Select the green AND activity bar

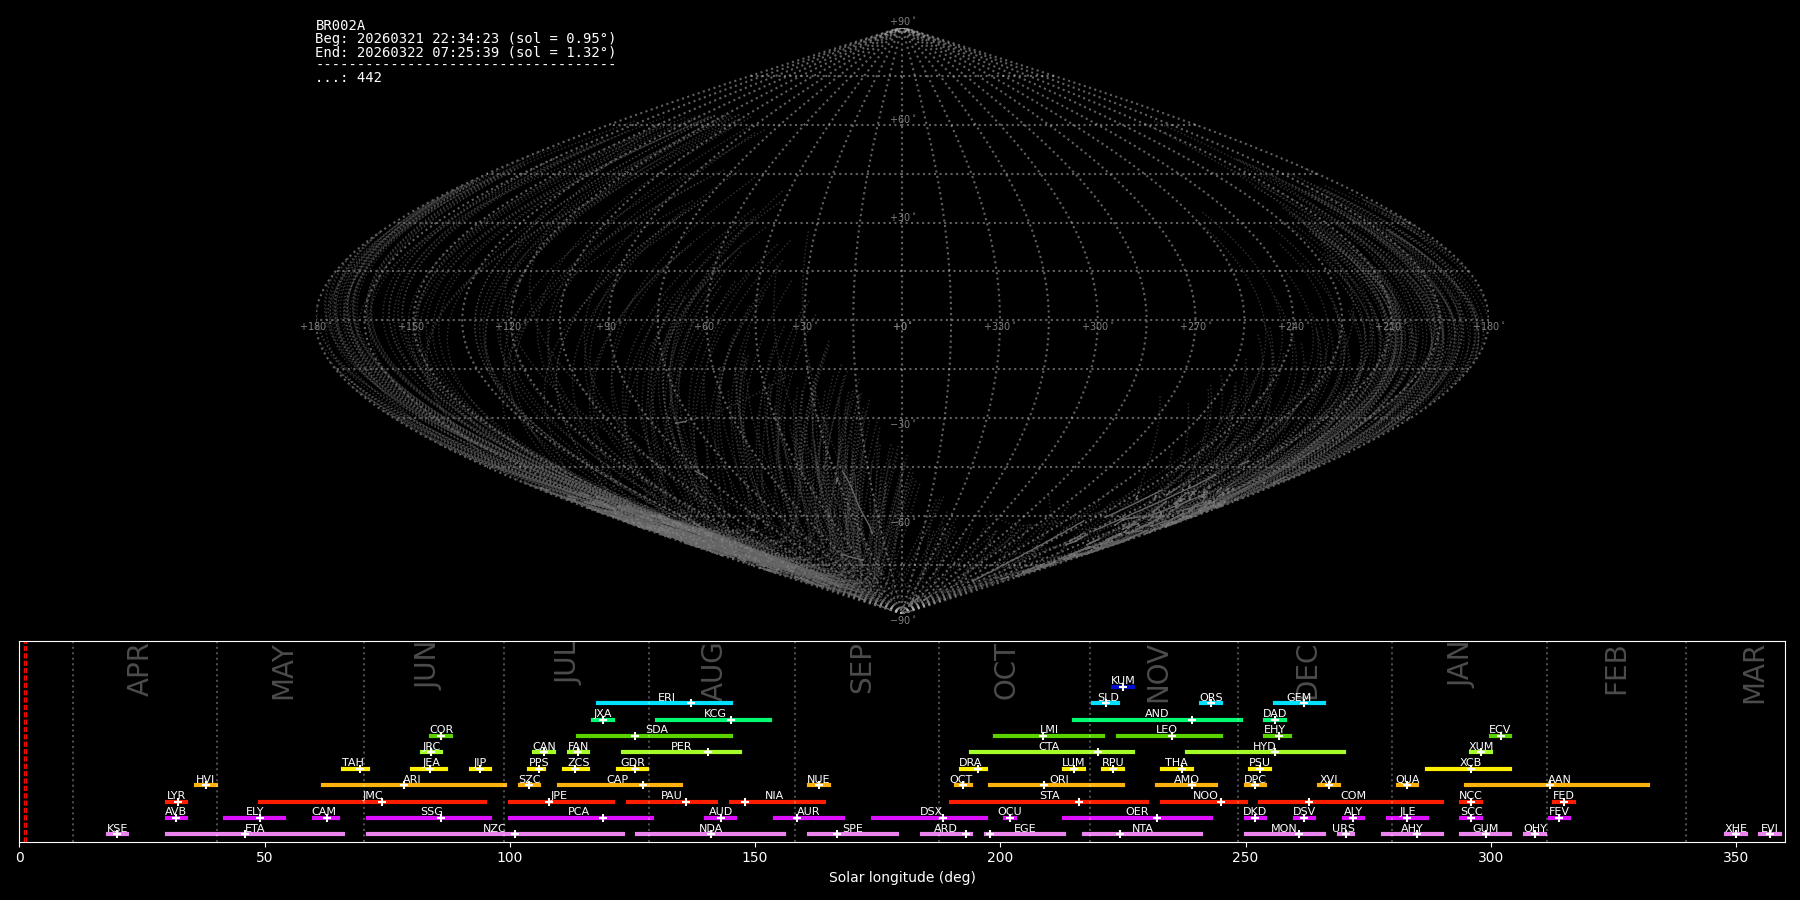pos(1157,720)
